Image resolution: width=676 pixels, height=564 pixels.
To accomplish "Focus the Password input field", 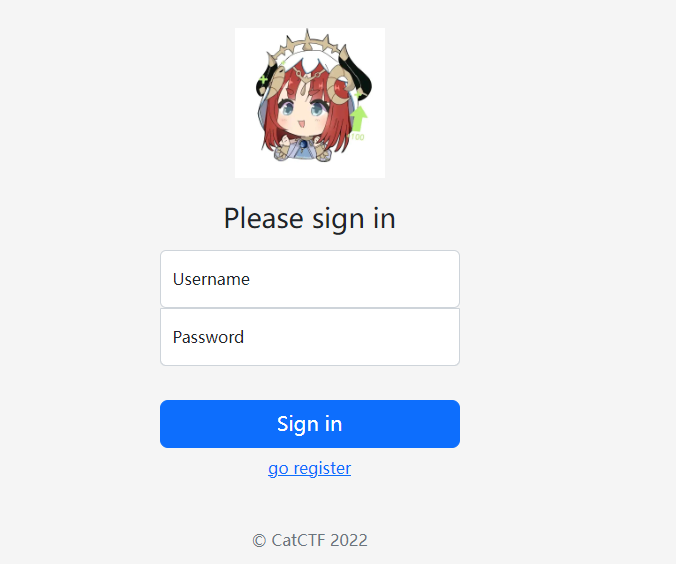I will click(310, 337).
